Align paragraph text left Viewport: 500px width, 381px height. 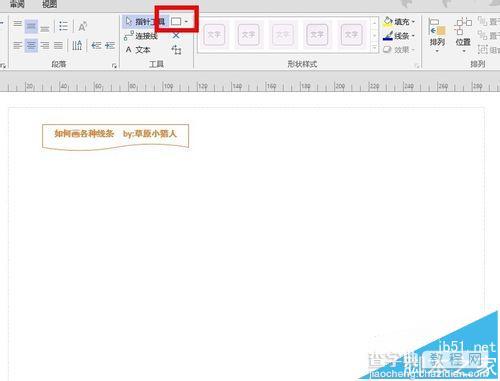(17, 45)
